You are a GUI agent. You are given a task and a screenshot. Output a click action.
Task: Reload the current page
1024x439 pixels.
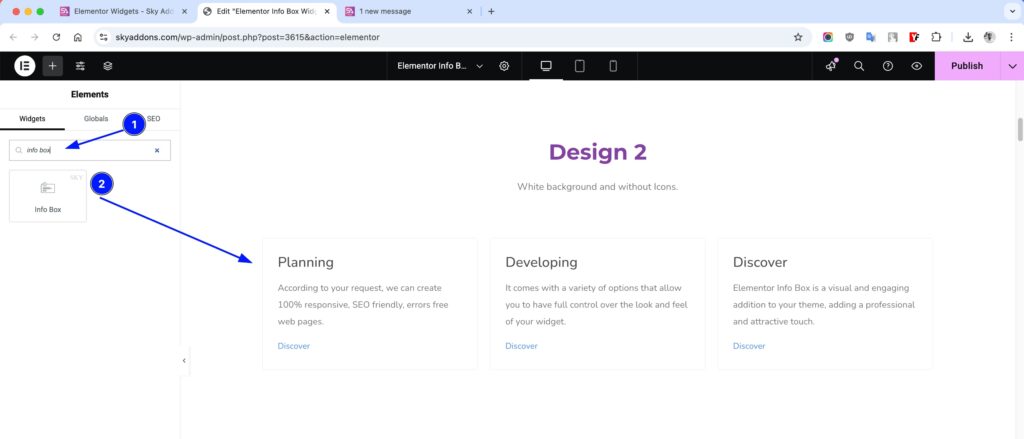pos(56,37)
